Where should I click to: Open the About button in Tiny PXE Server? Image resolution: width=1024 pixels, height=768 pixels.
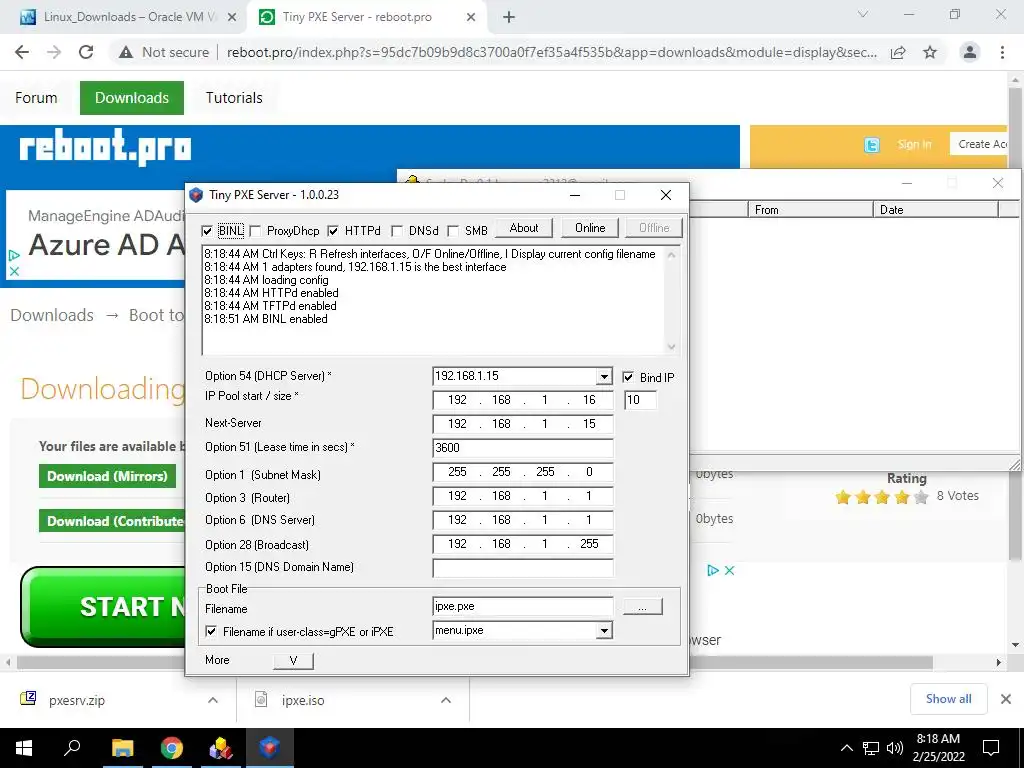tap(524, 228)
